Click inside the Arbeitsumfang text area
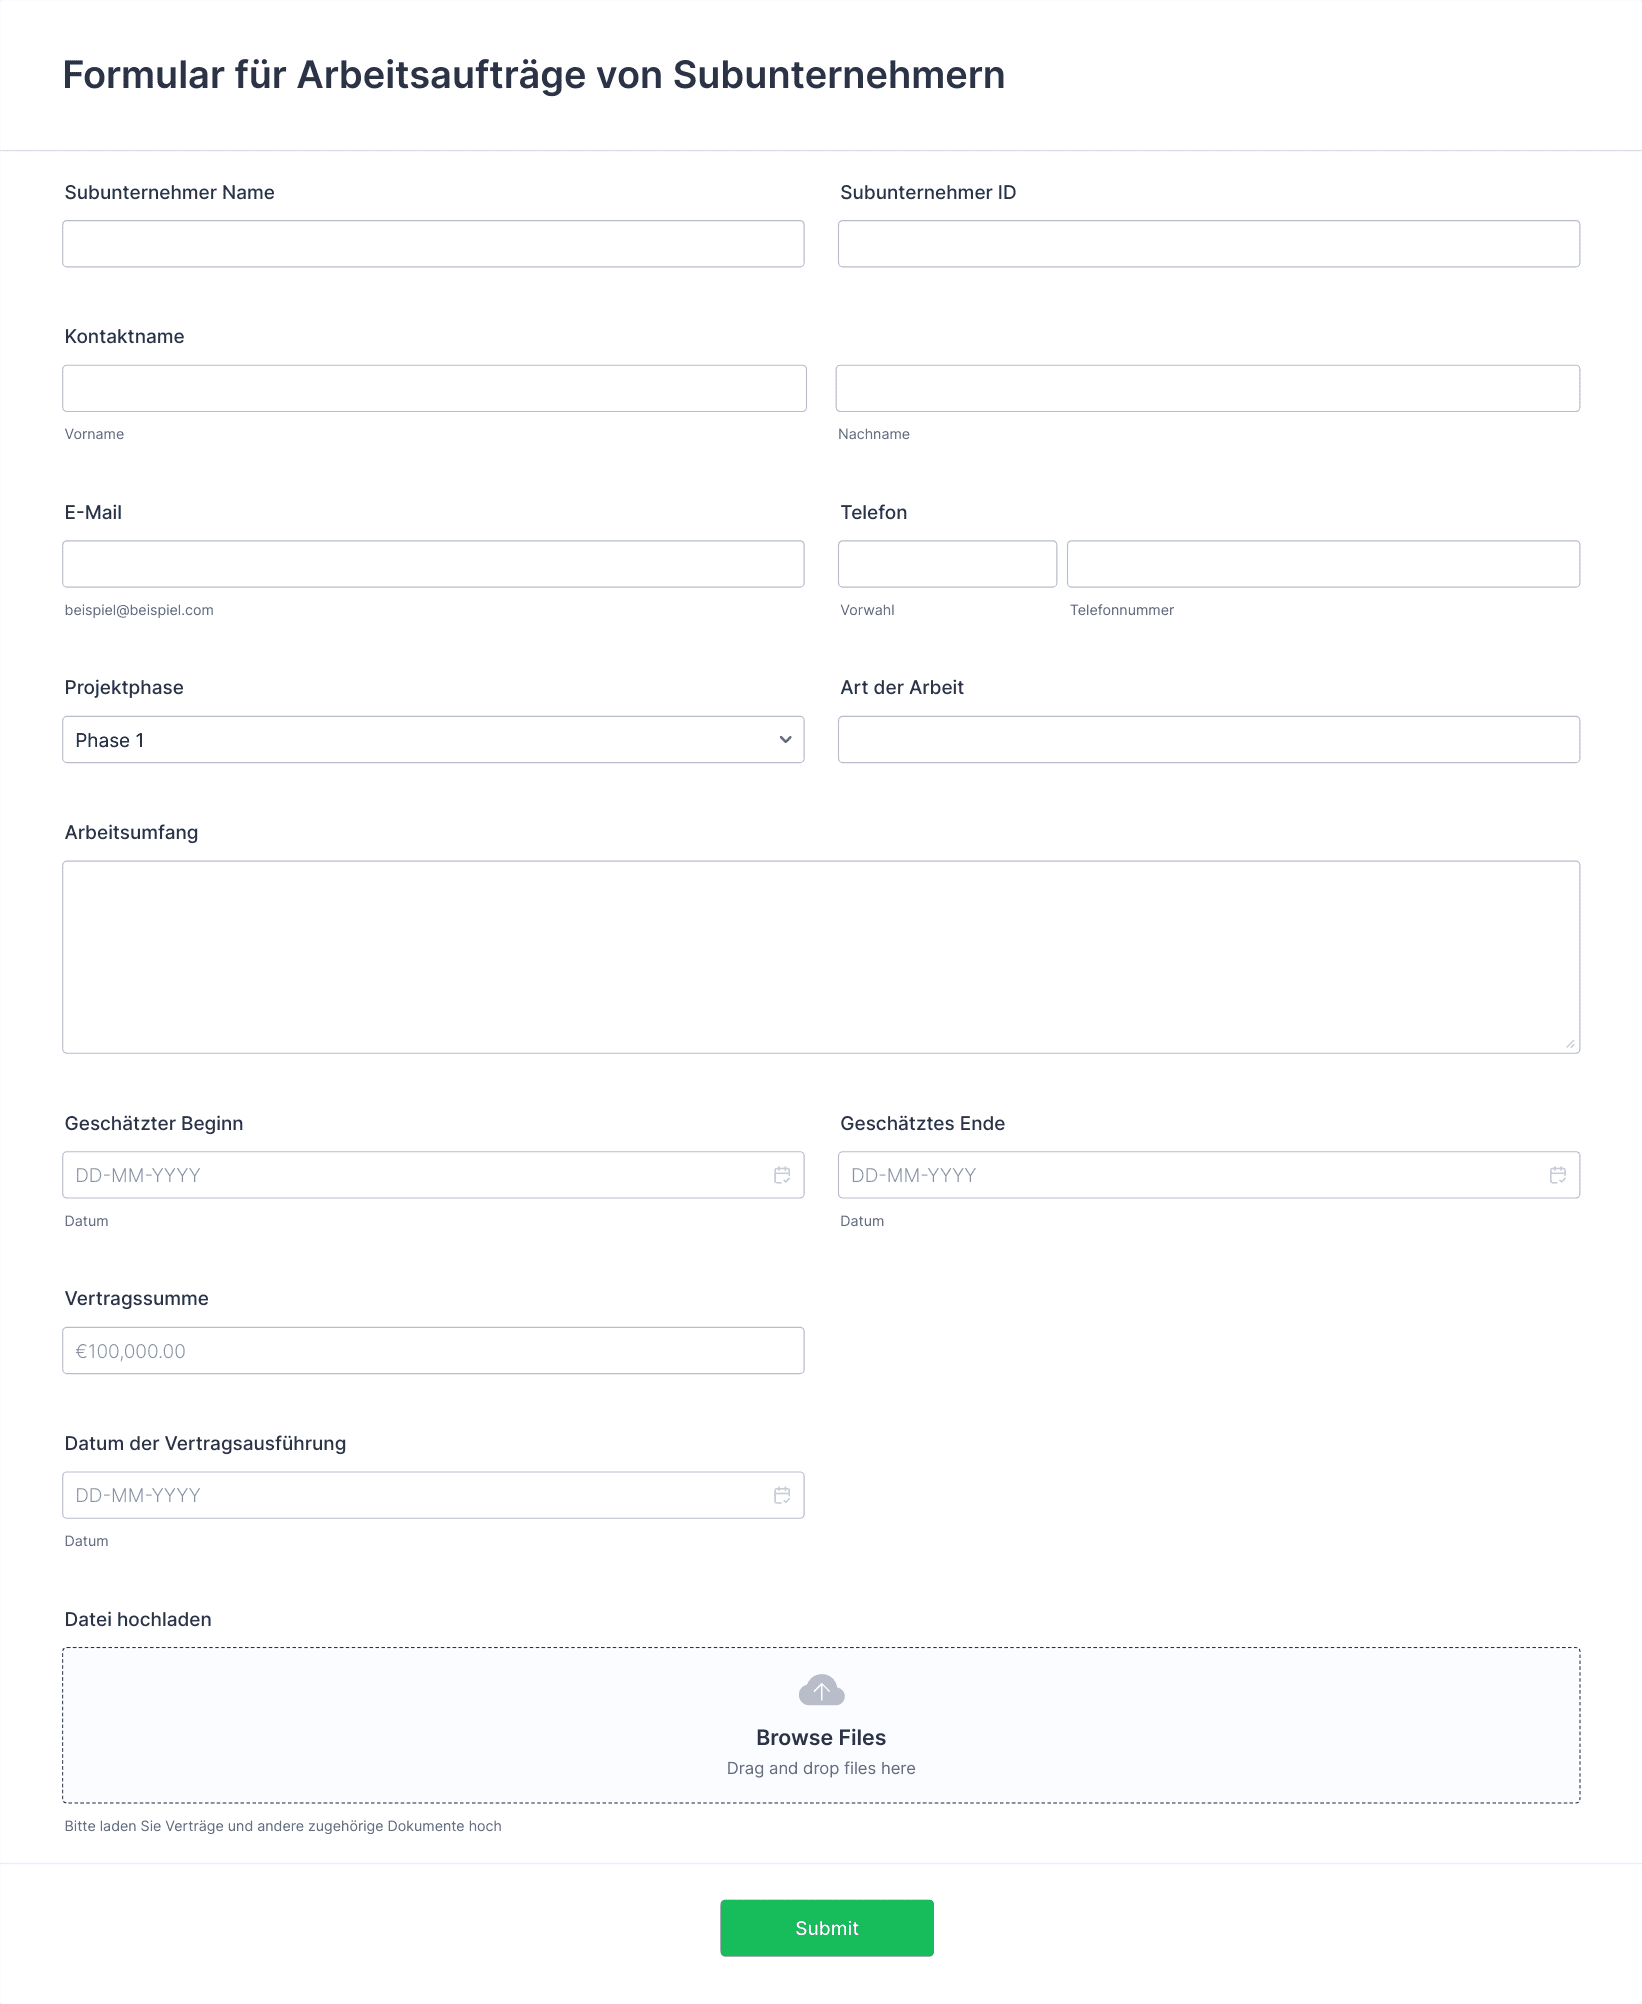 click(821, 957)
